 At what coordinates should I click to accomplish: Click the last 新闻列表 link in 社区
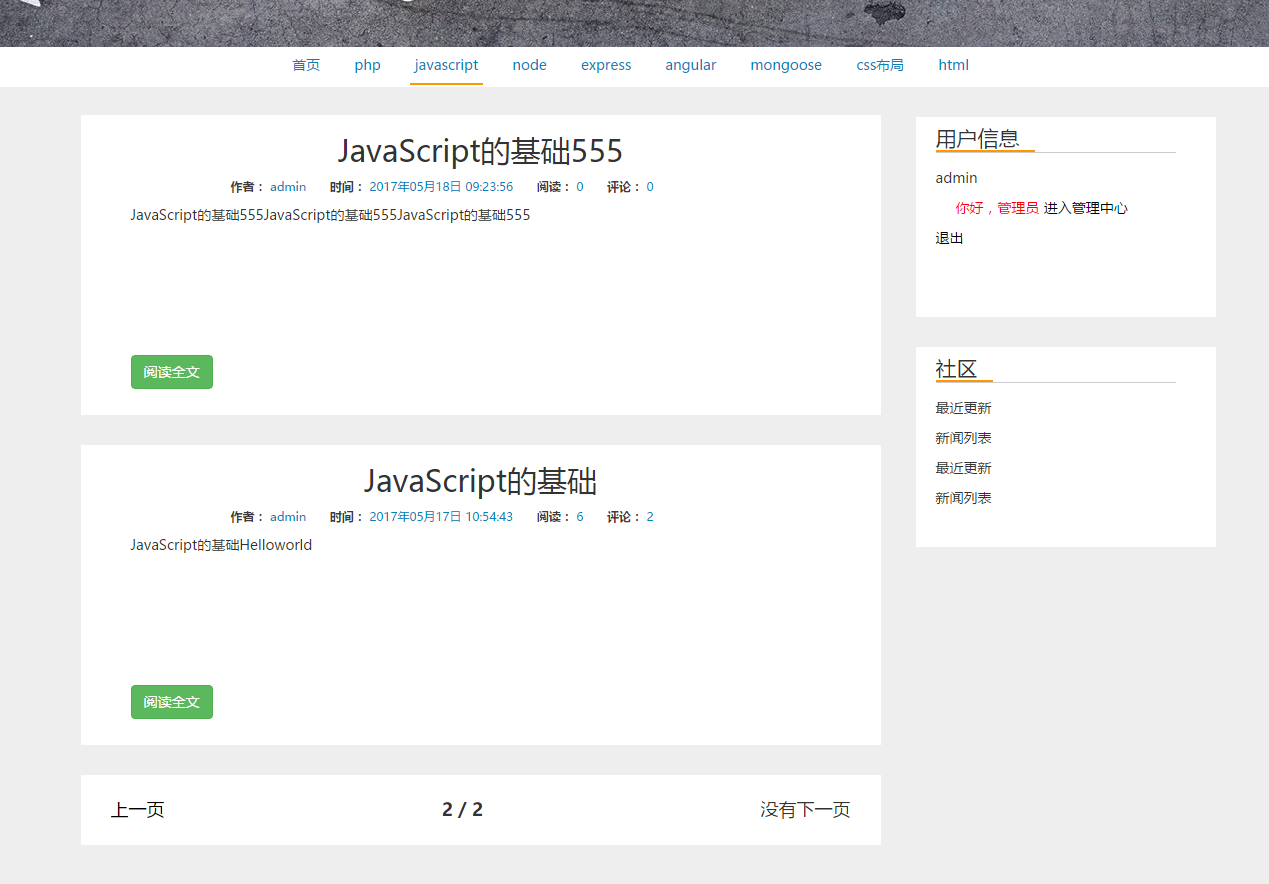coord(963,498)
